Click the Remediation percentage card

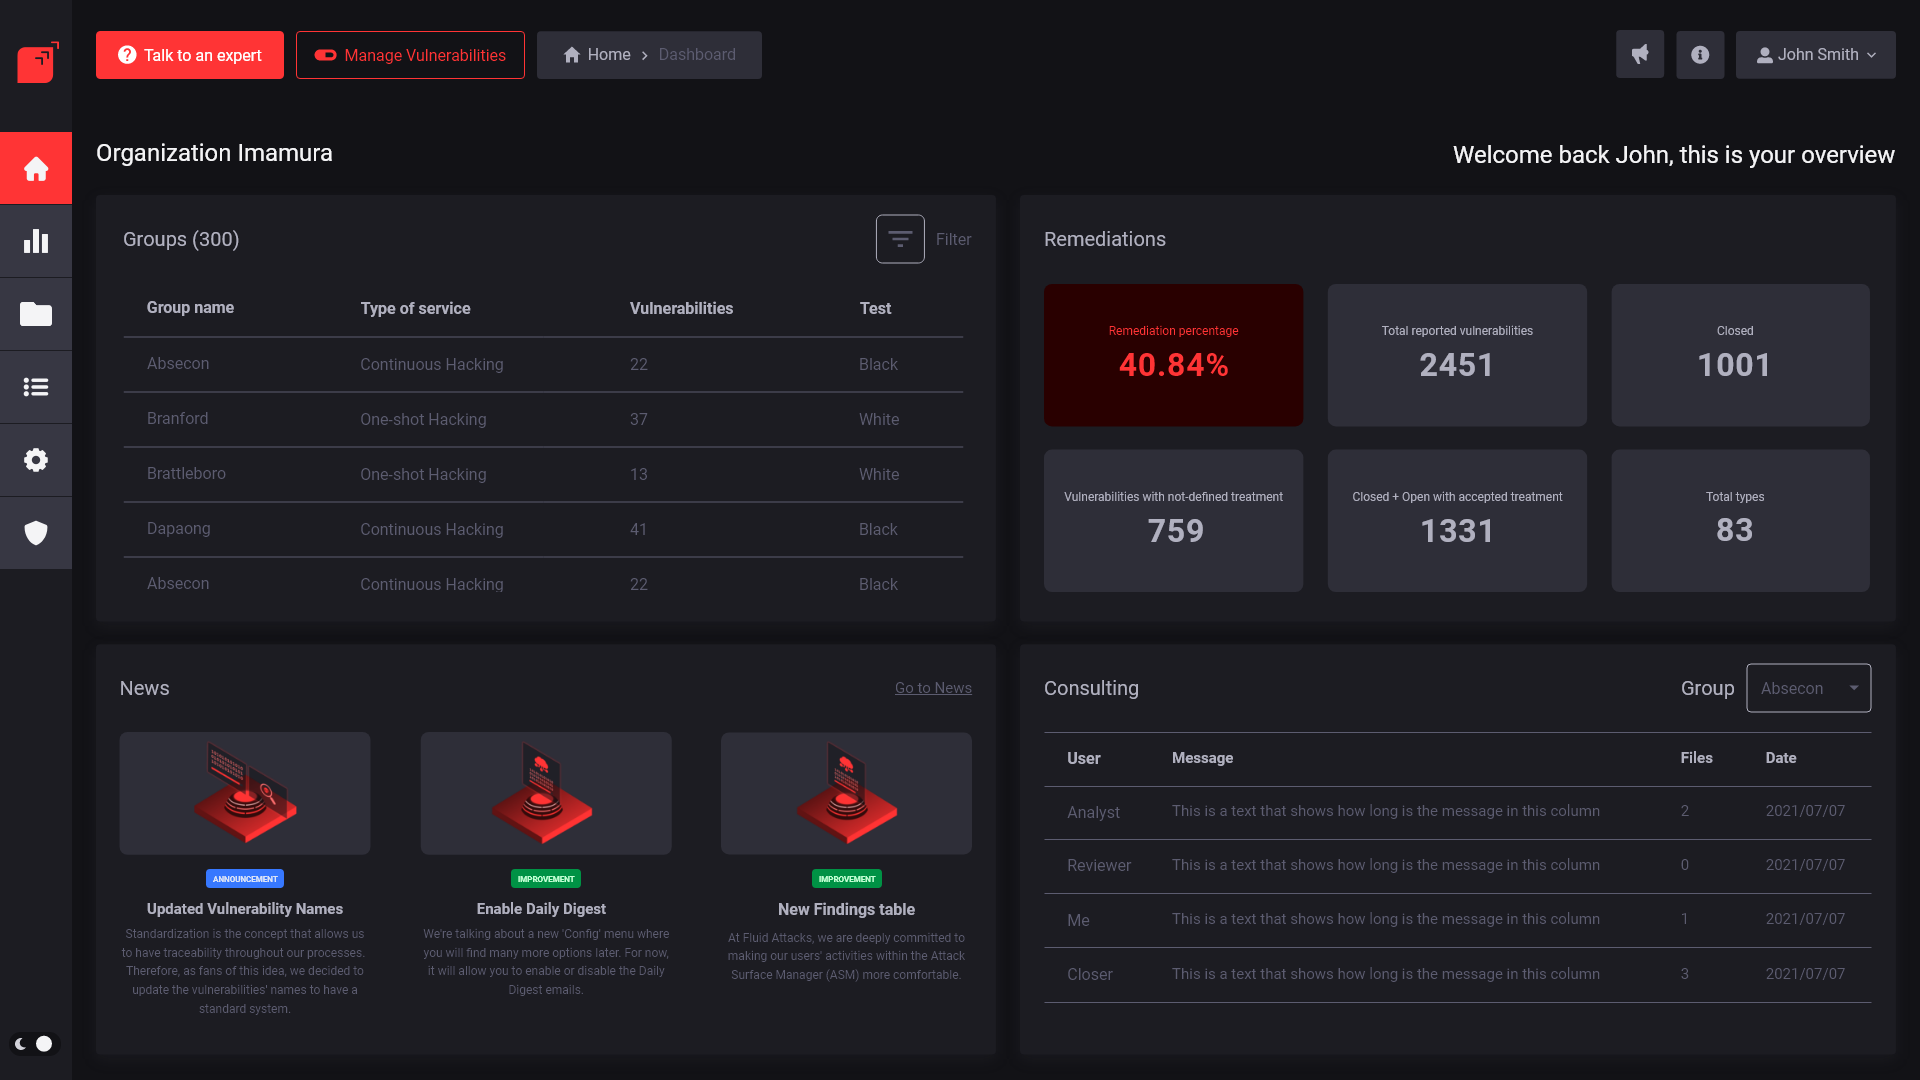point(1173,355)
